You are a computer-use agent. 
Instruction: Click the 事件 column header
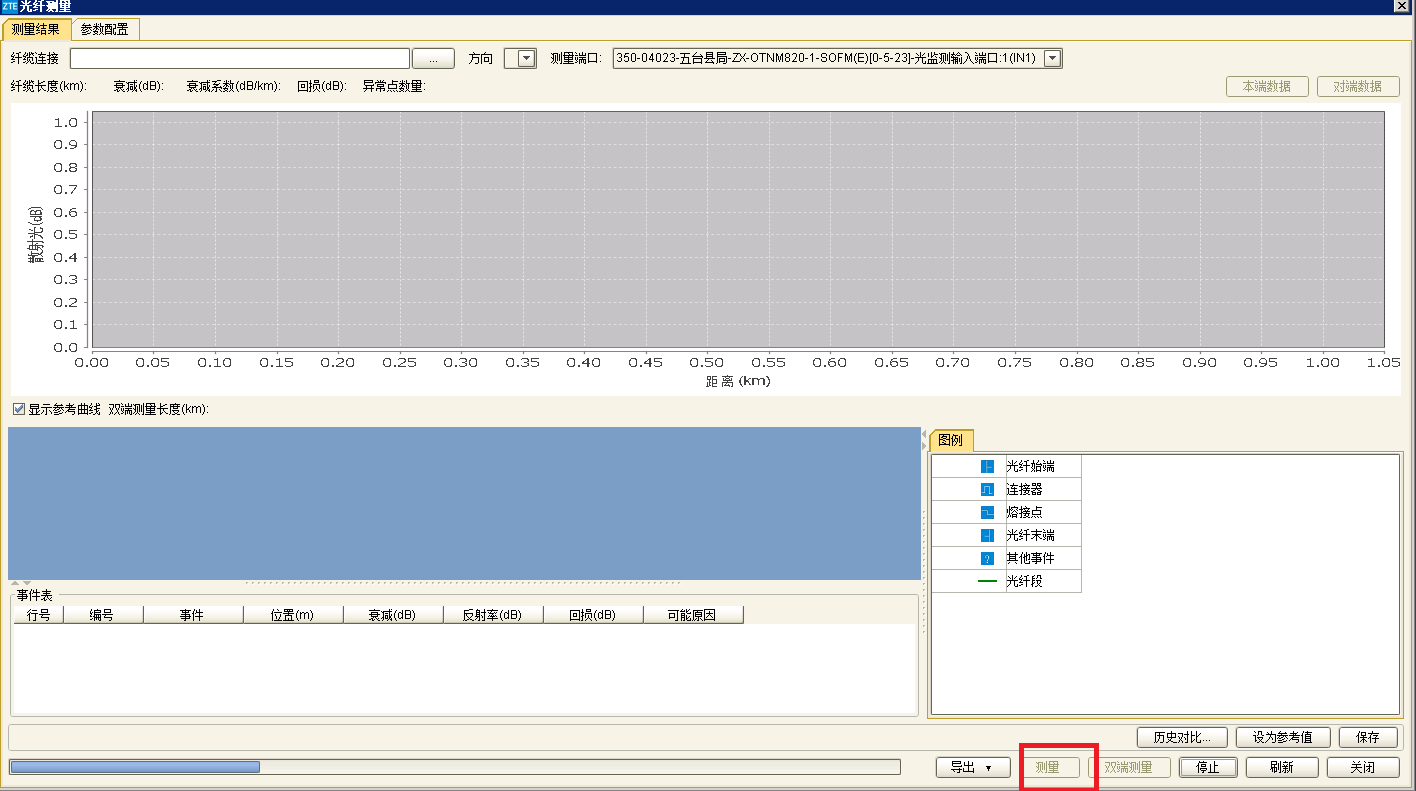[194, 615]
